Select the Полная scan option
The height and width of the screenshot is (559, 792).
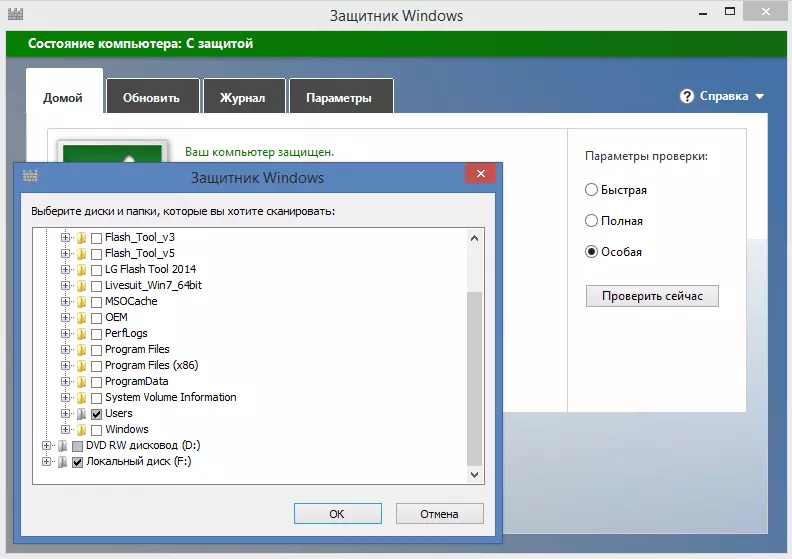[591, 221]
